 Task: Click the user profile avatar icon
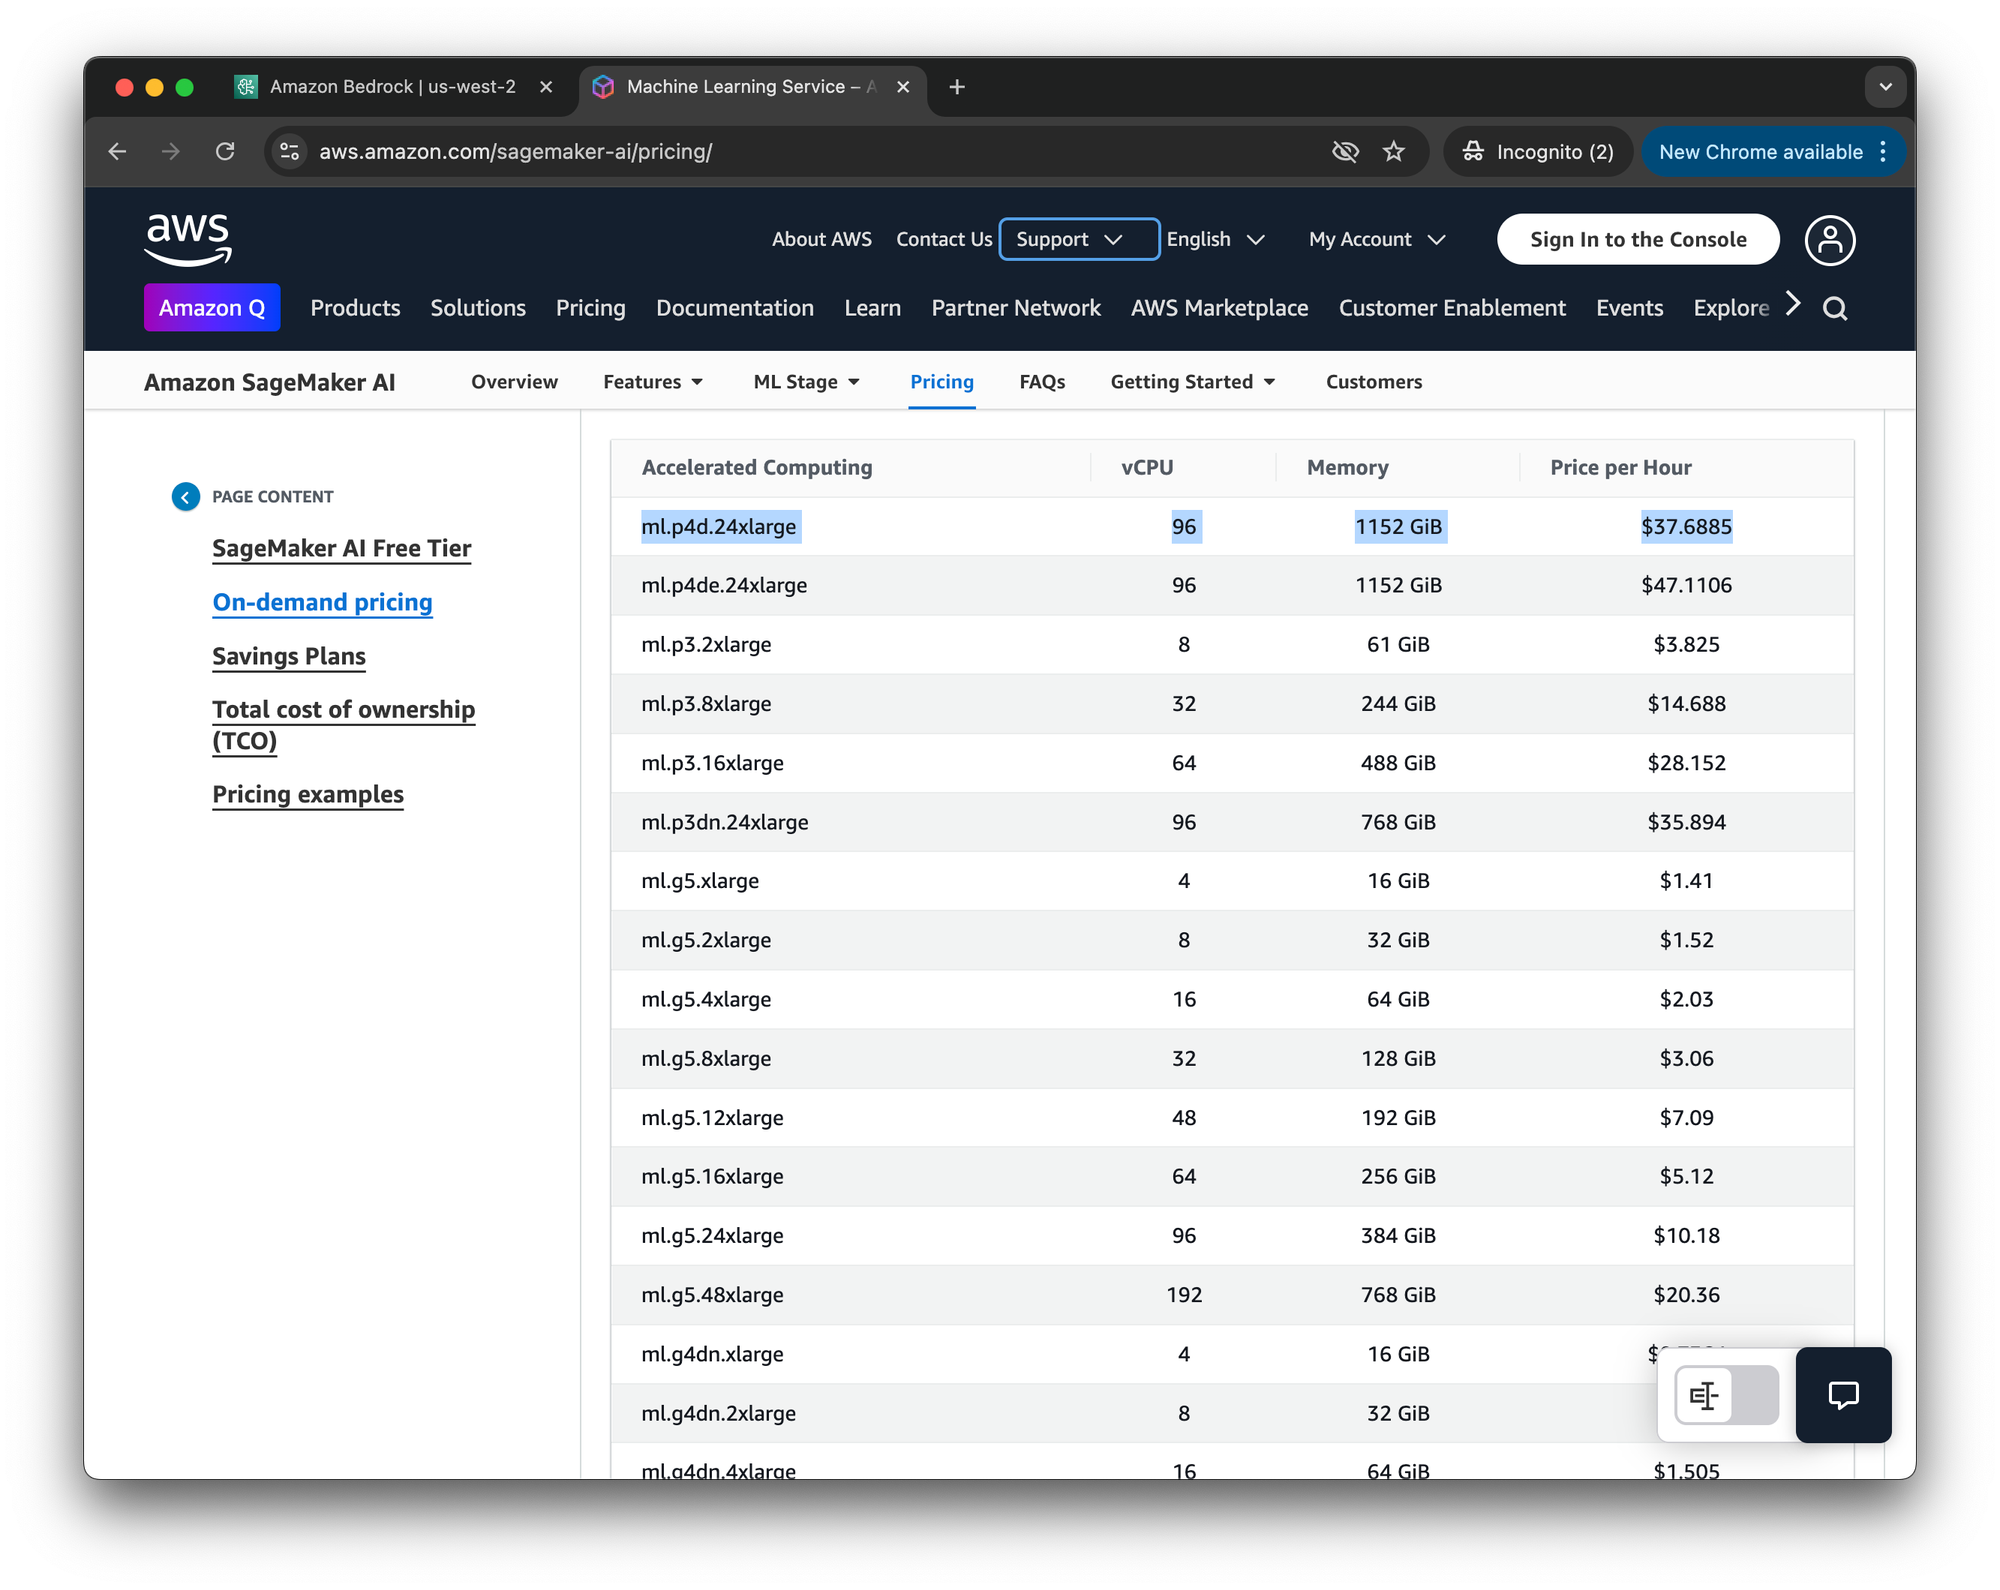tap(1829, 240)
